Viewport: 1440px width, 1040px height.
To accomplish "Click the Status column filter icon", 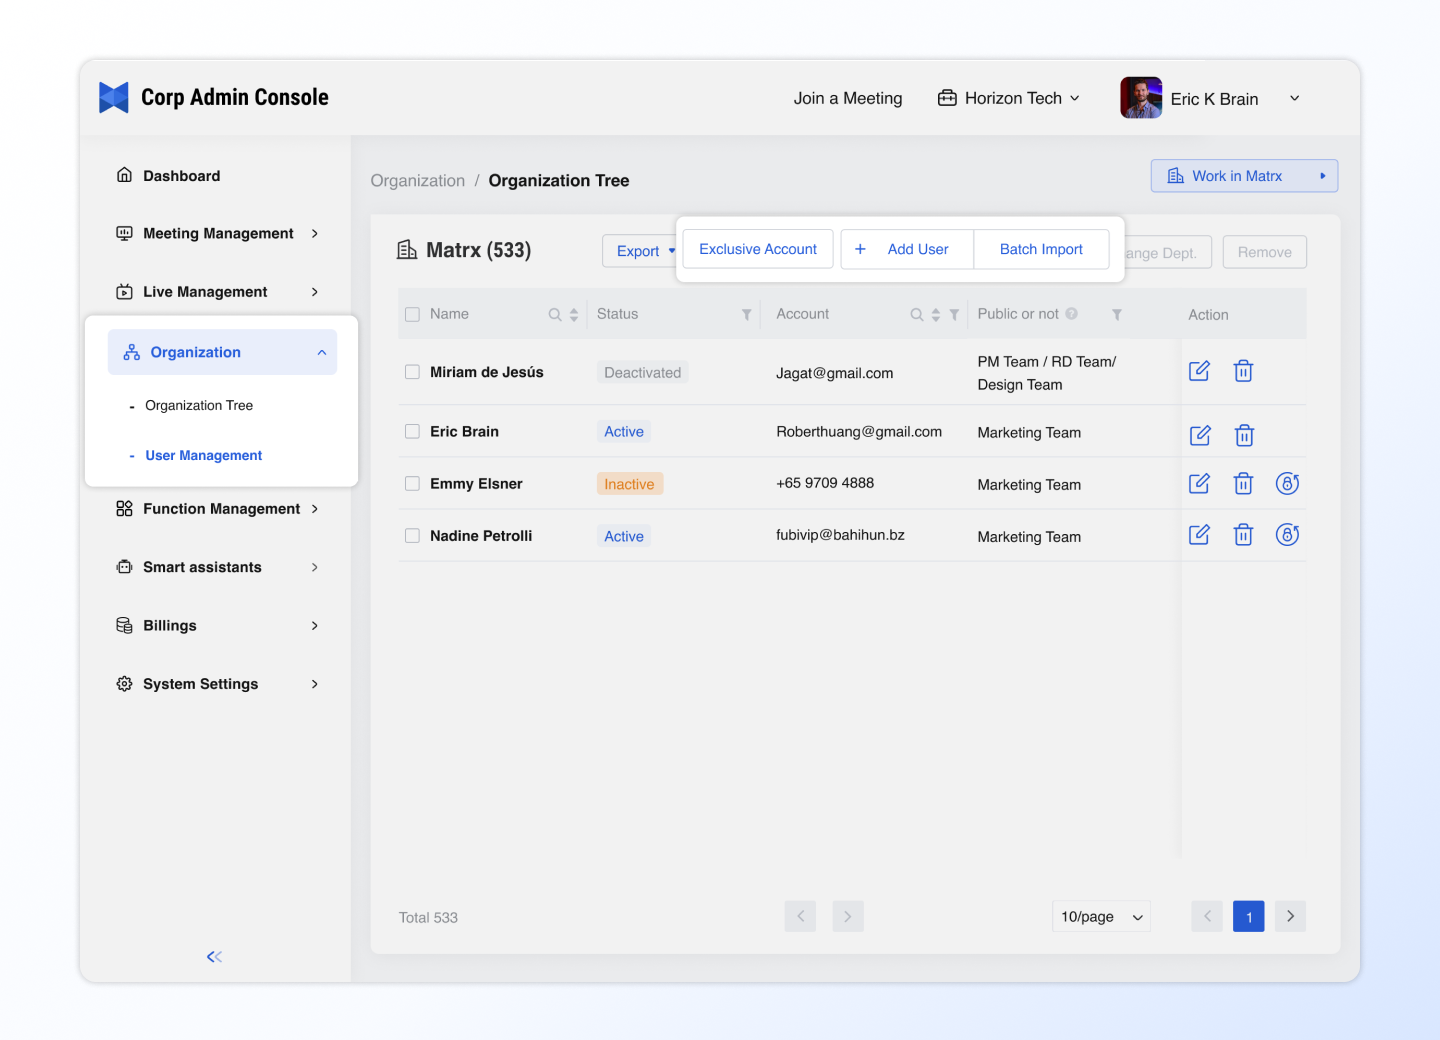I will tap(746, 315).
